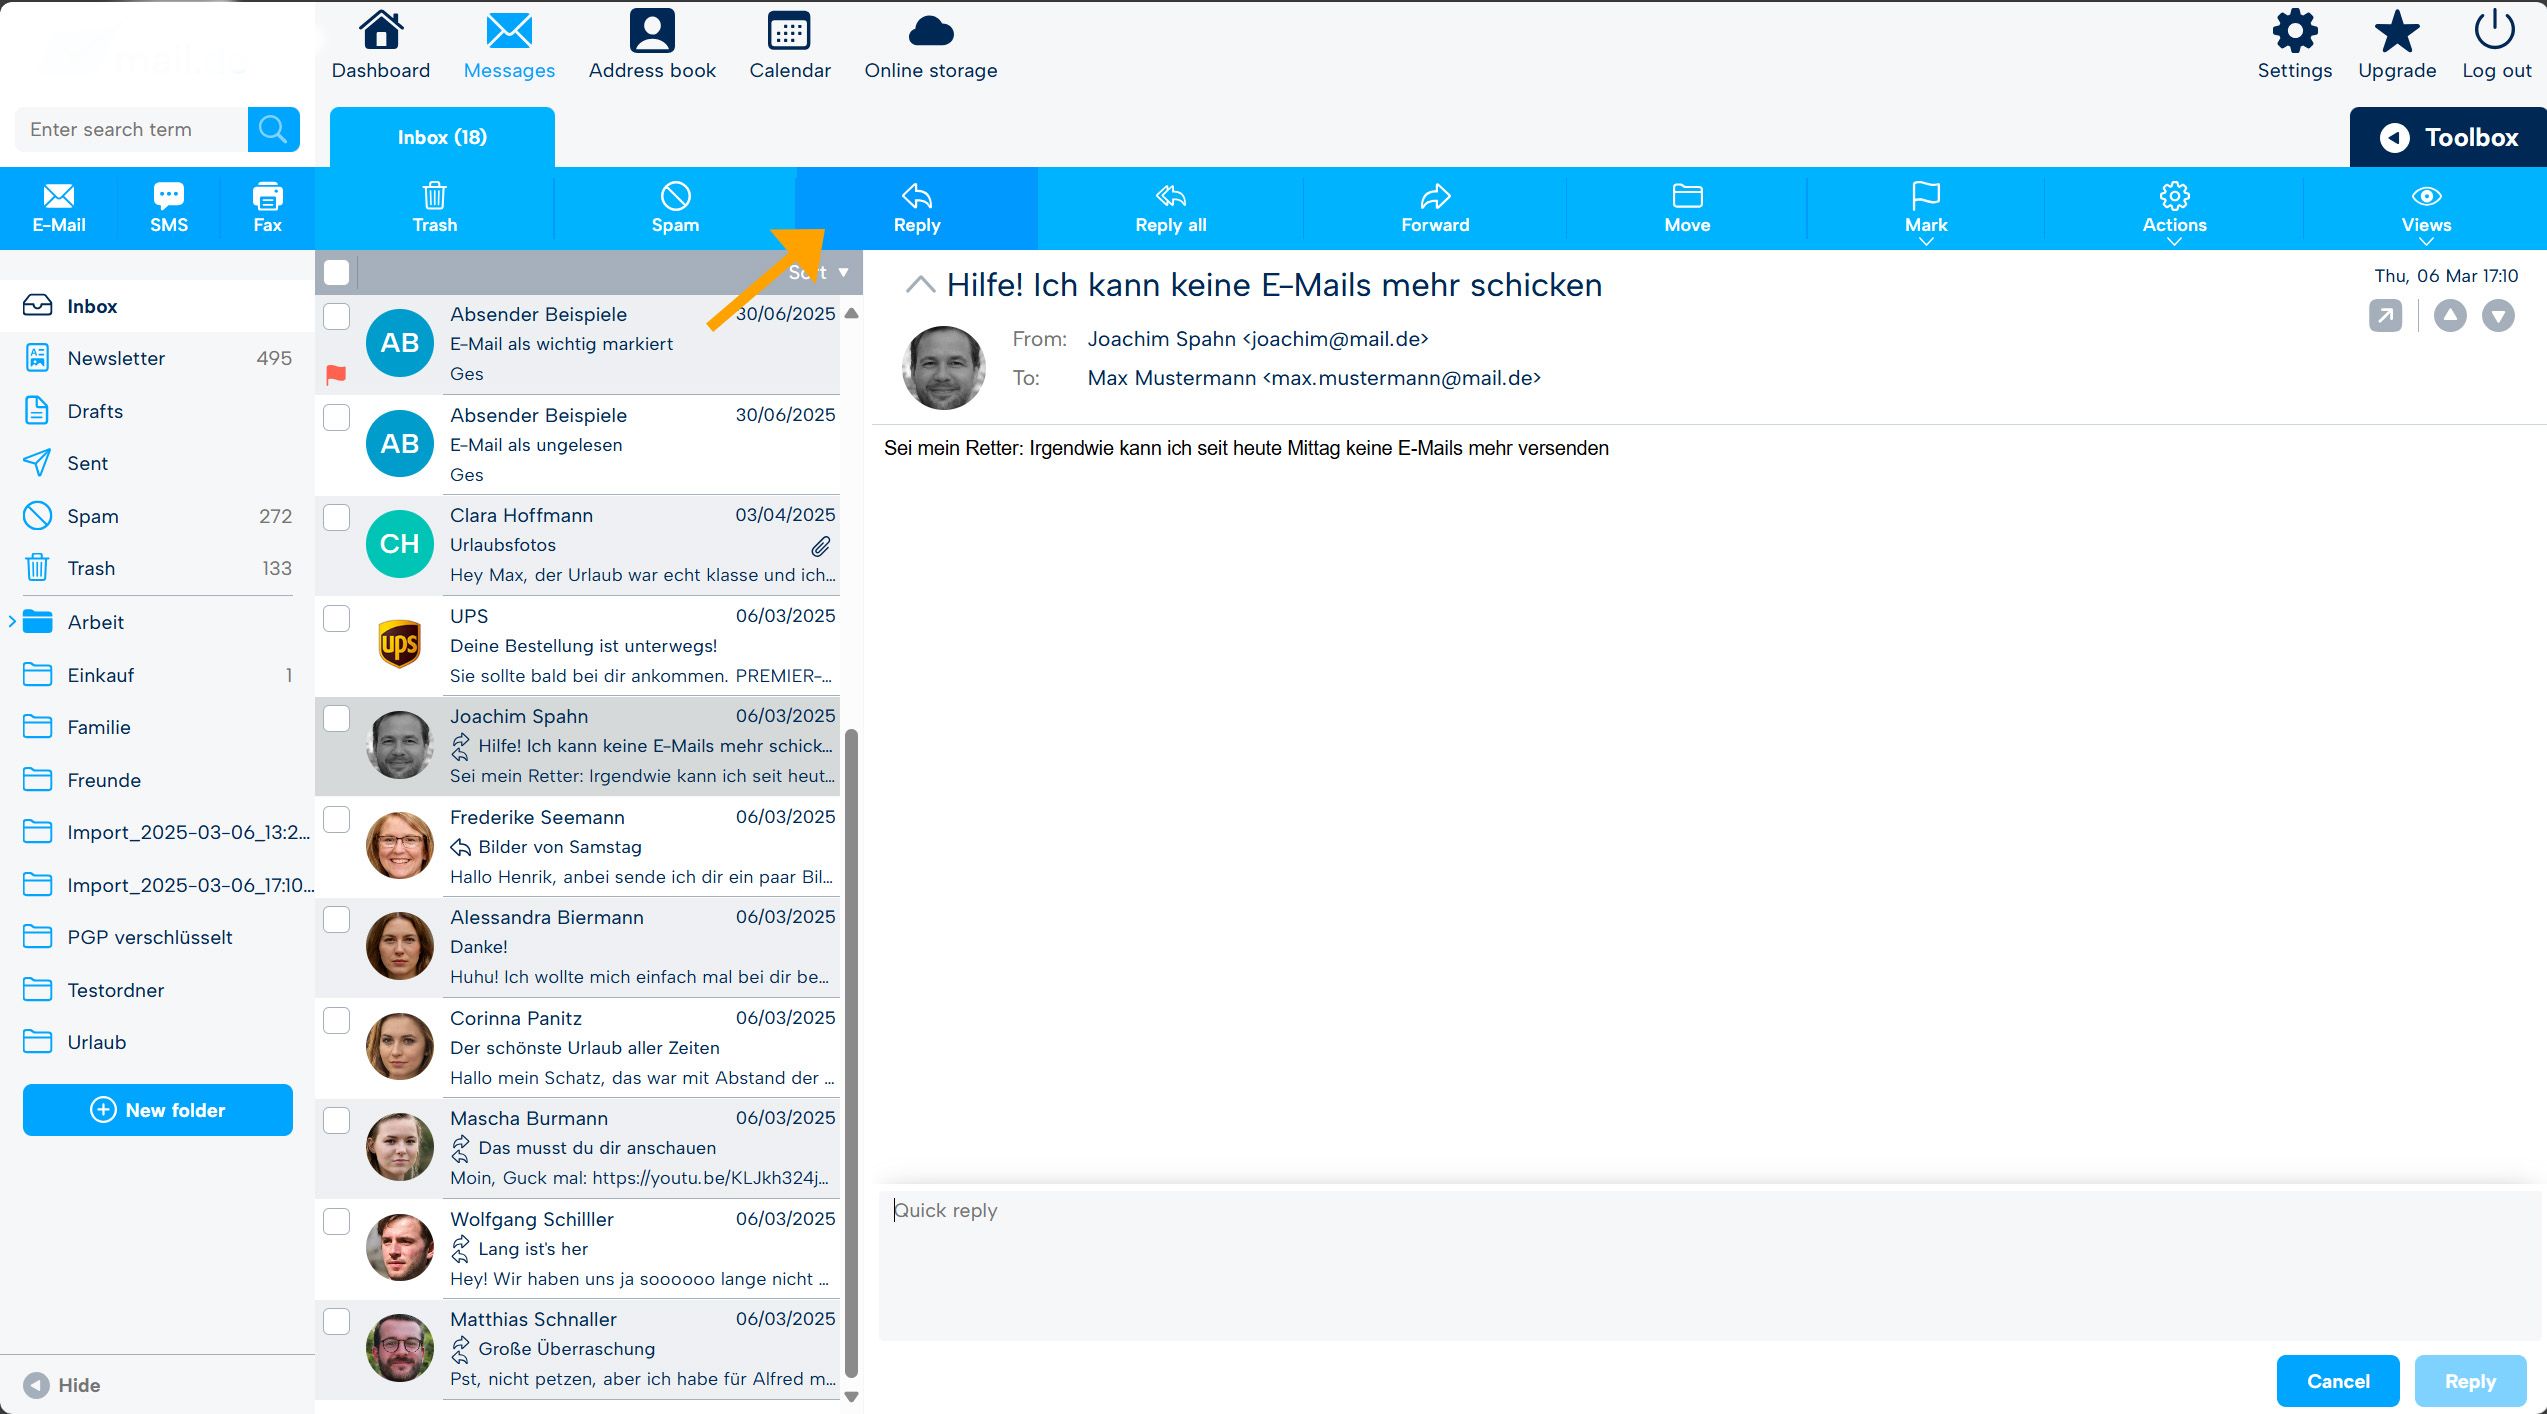The width and height of the screenshot is (2547, 1414).
Task: Click recipient max.mustermann@mail.de
Action: 1314,378
